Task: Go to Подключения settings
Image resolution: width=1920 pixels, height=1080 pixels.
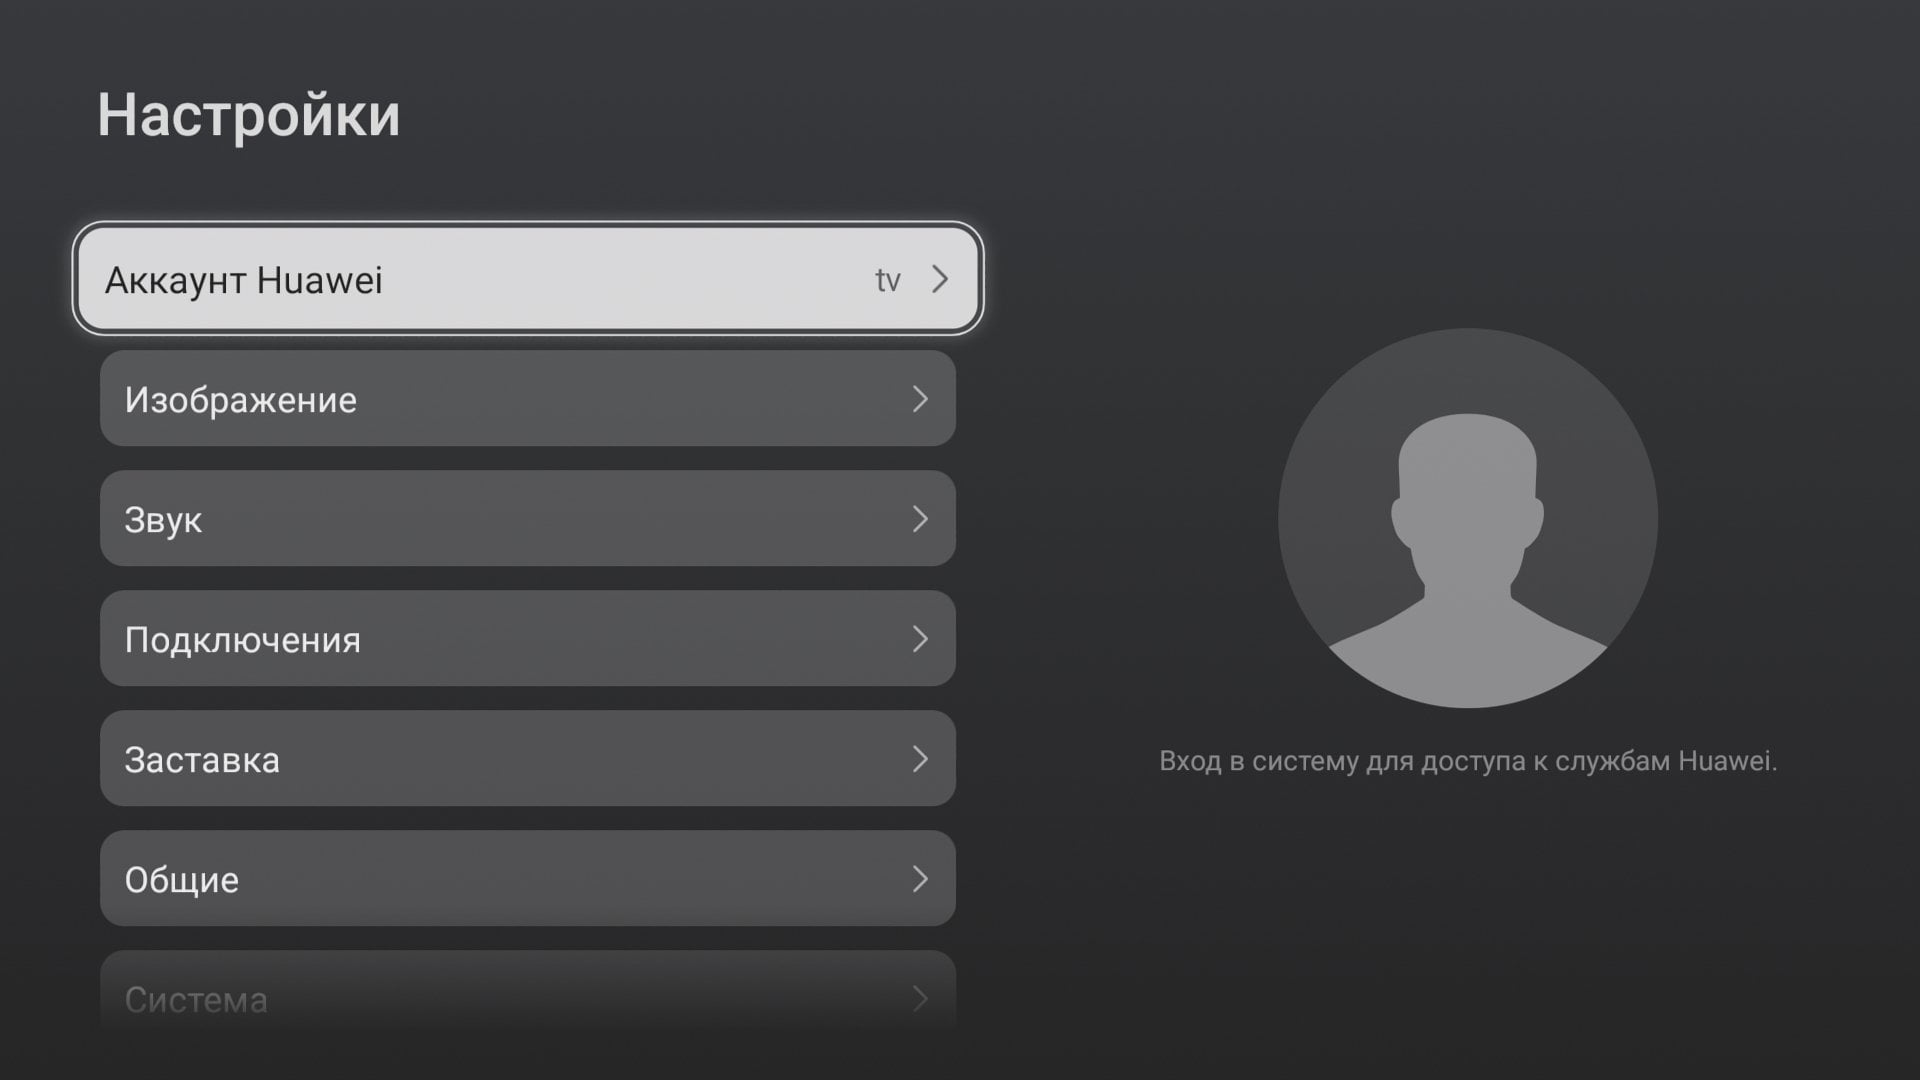Action: coord(528,638)
